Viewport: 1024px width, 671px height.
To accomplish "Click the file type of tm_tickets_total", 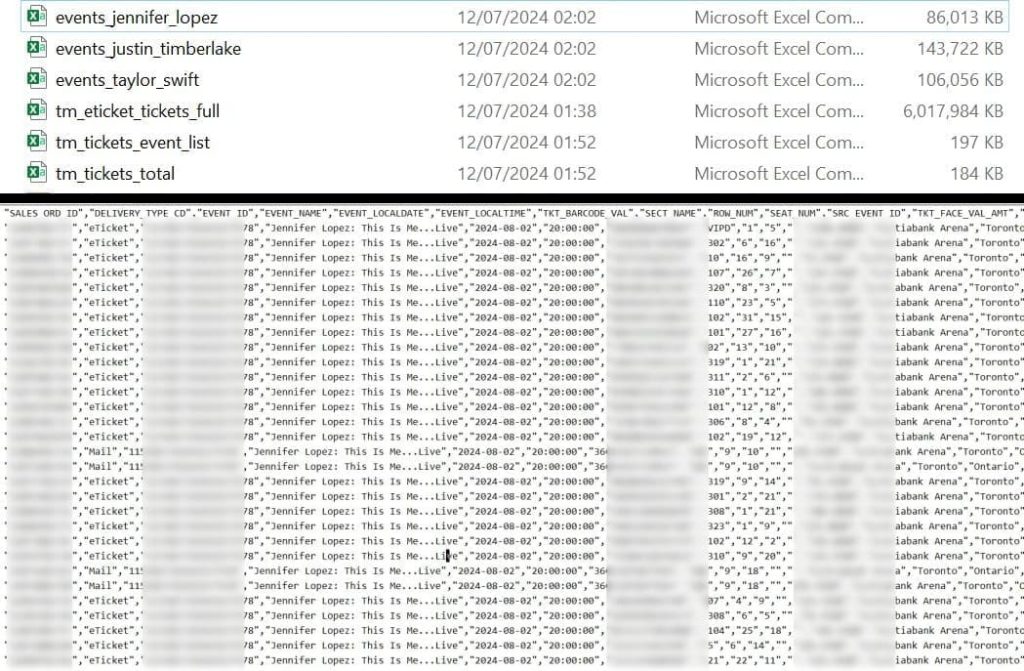I will (x=778, y=174).
